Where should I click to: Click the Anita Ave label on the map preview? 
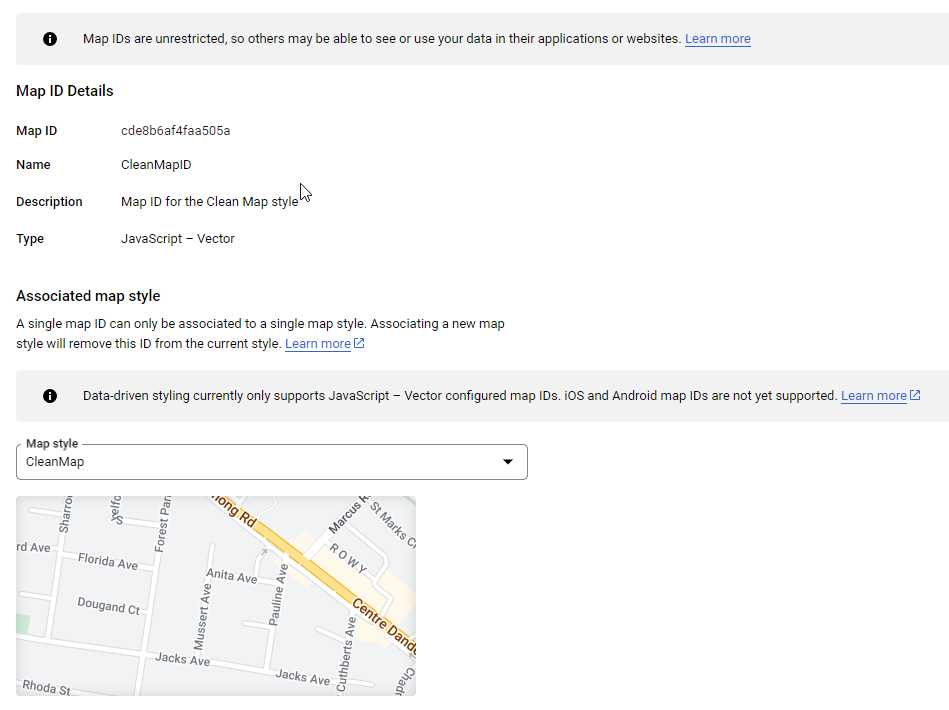tap(231, 576)
